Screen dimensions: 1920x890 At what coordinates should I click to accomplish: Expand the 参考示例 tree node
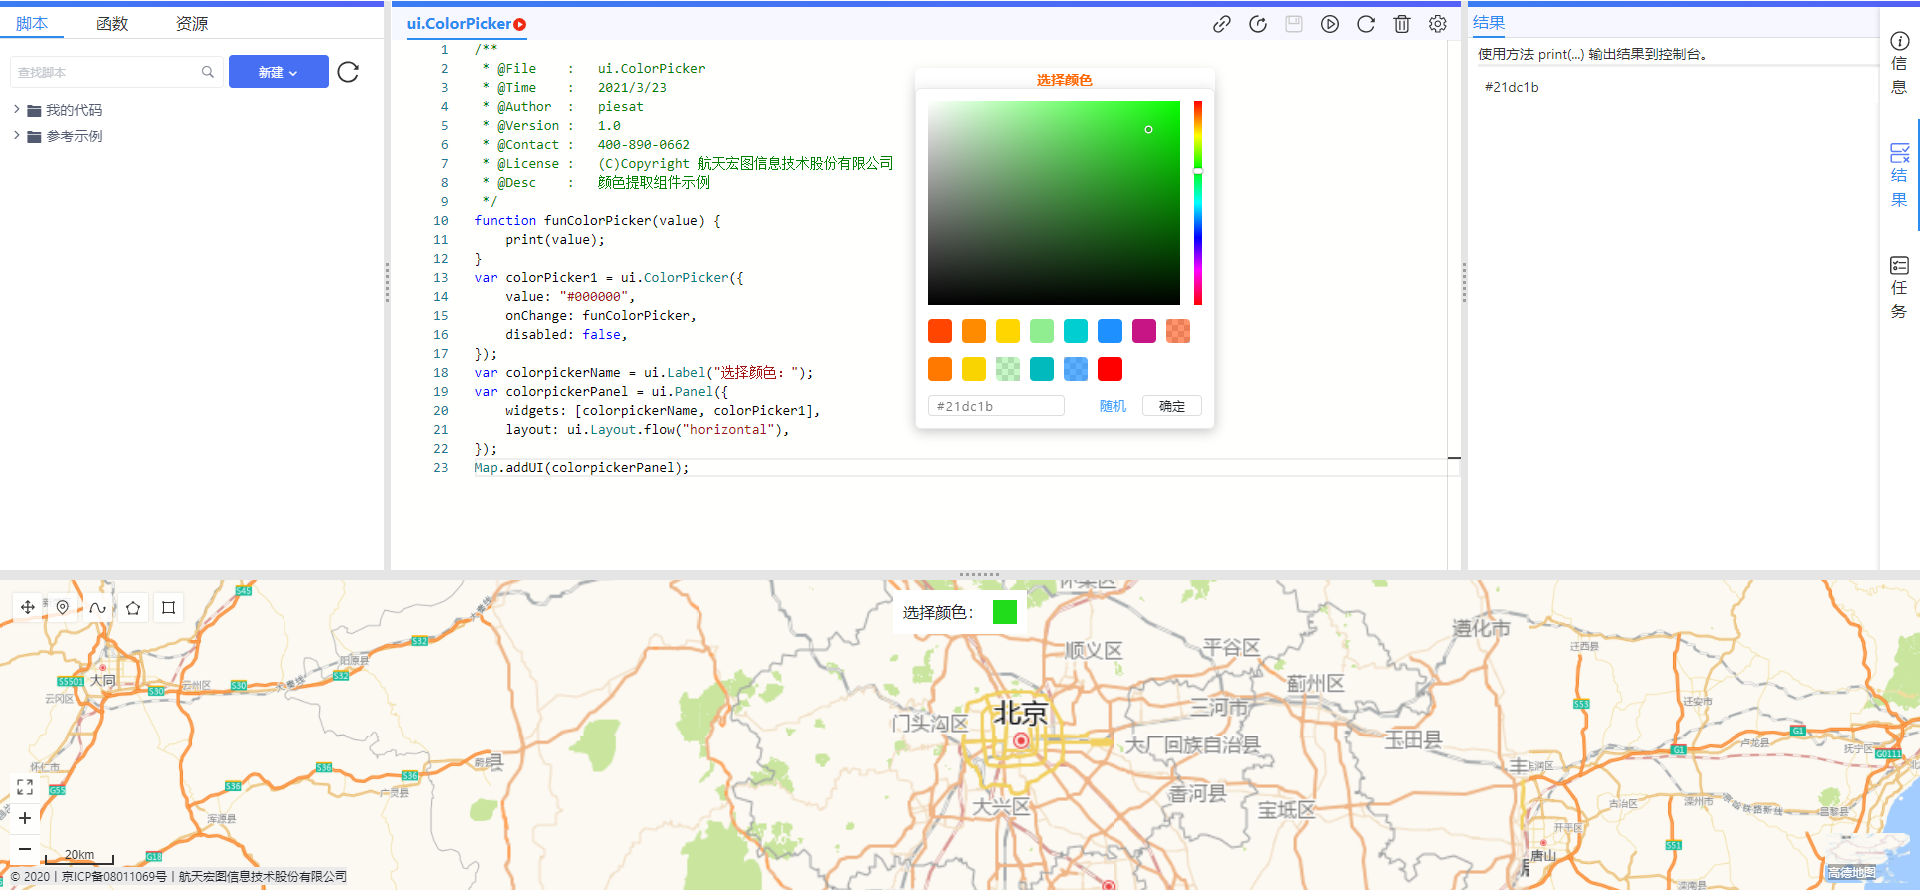click(16, 136)
